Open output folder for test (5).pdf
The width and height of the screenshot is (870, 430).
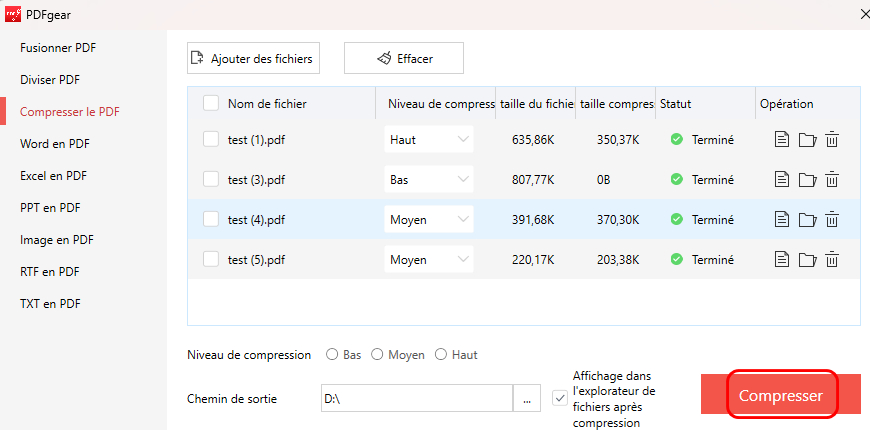(807, 259)
